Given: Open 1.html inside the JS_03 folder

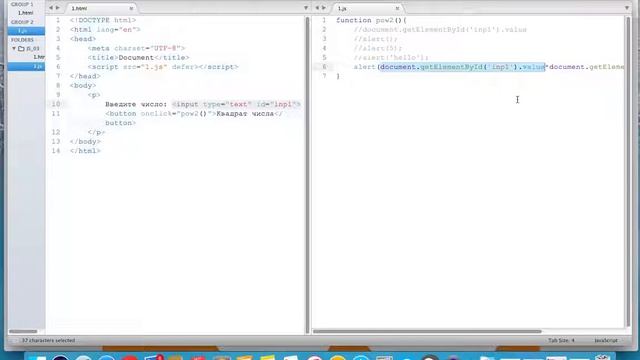Looking at the screenshot, I should [x=39, y=57].
